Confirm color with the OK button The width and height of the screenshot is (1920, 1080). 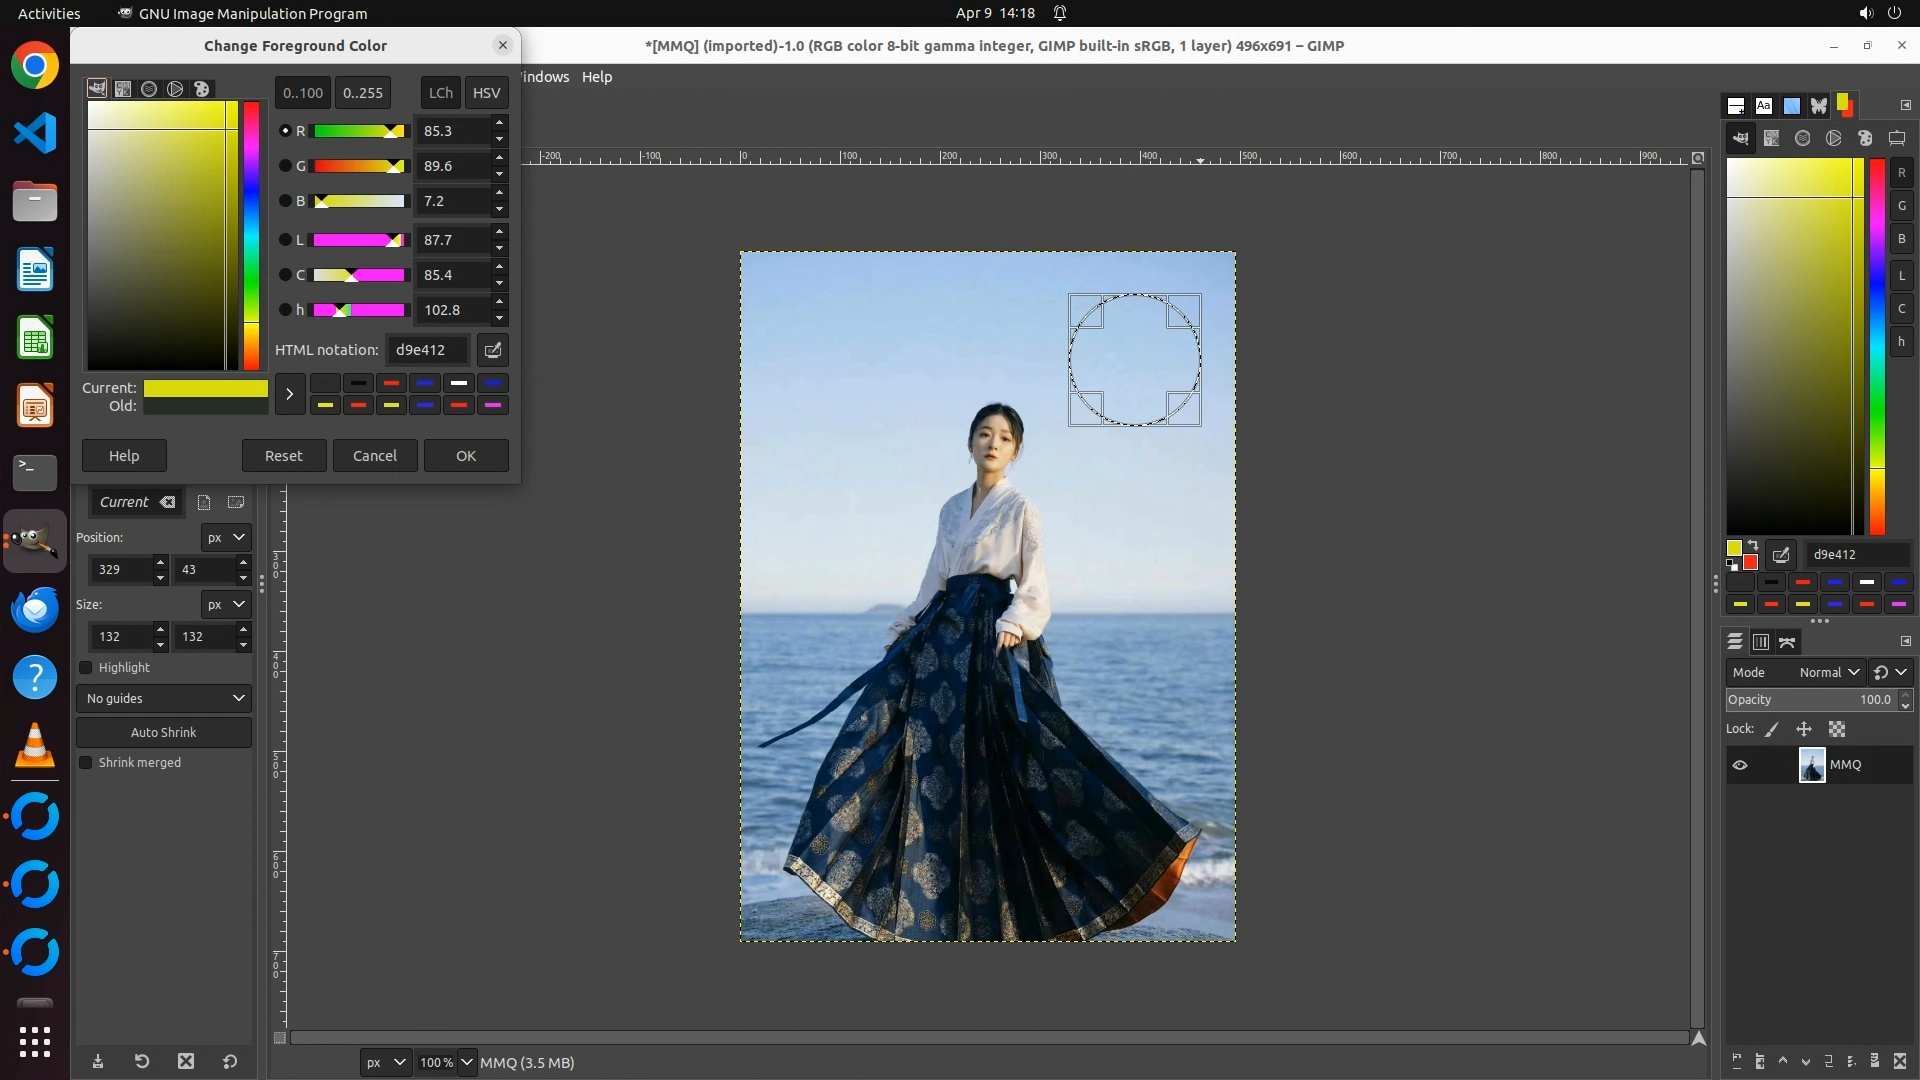466,456
